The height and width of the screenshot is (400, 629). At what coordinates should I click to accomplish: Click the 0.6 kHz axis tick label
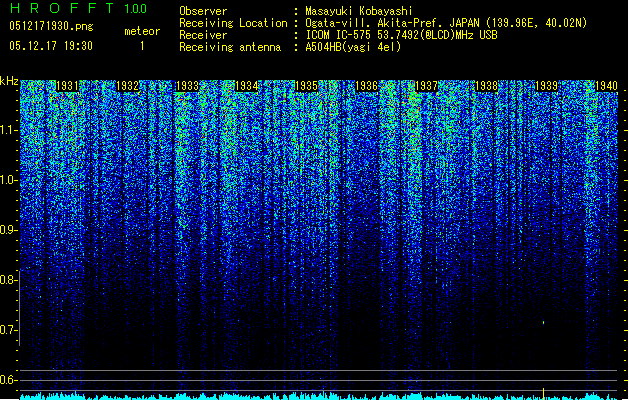point(9,380)
